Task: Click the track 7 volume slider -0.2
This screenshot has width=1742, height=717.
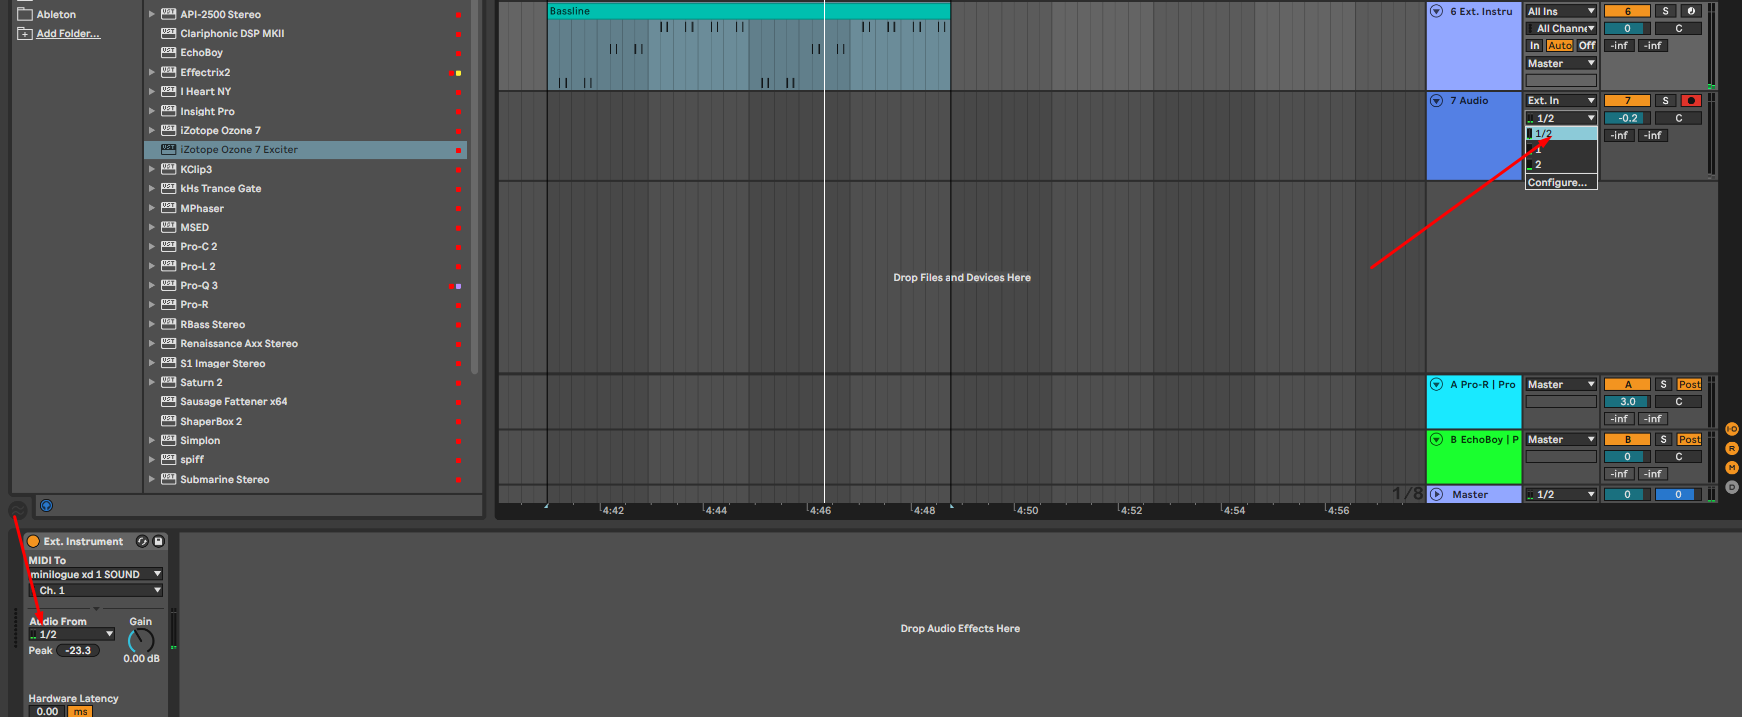Action: point(1627,118)
